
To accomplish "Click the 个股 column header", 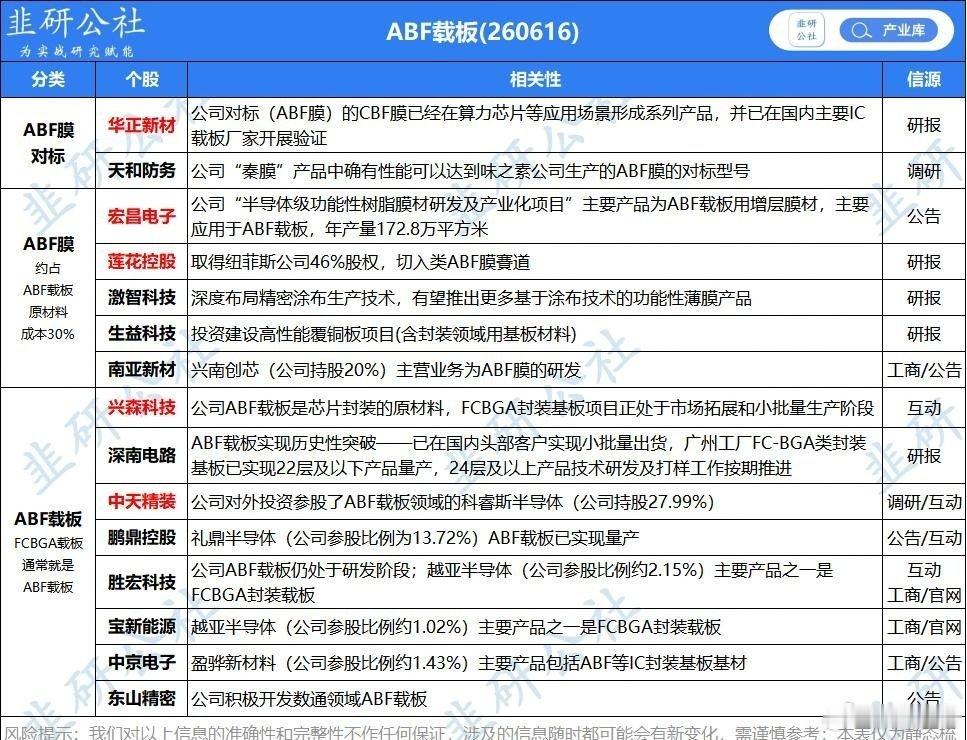I will (142, 80).
